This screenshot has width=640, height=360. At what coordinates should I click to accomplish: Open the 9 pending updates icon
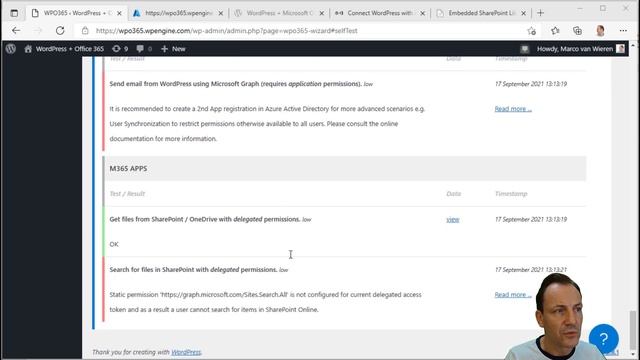[120, 49]
